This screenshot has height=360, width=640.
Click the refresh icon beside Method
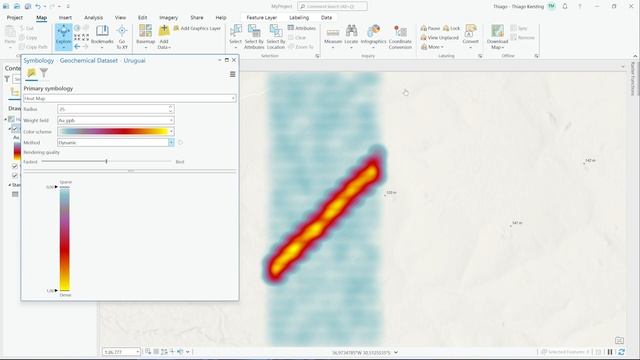click(180, 142)
